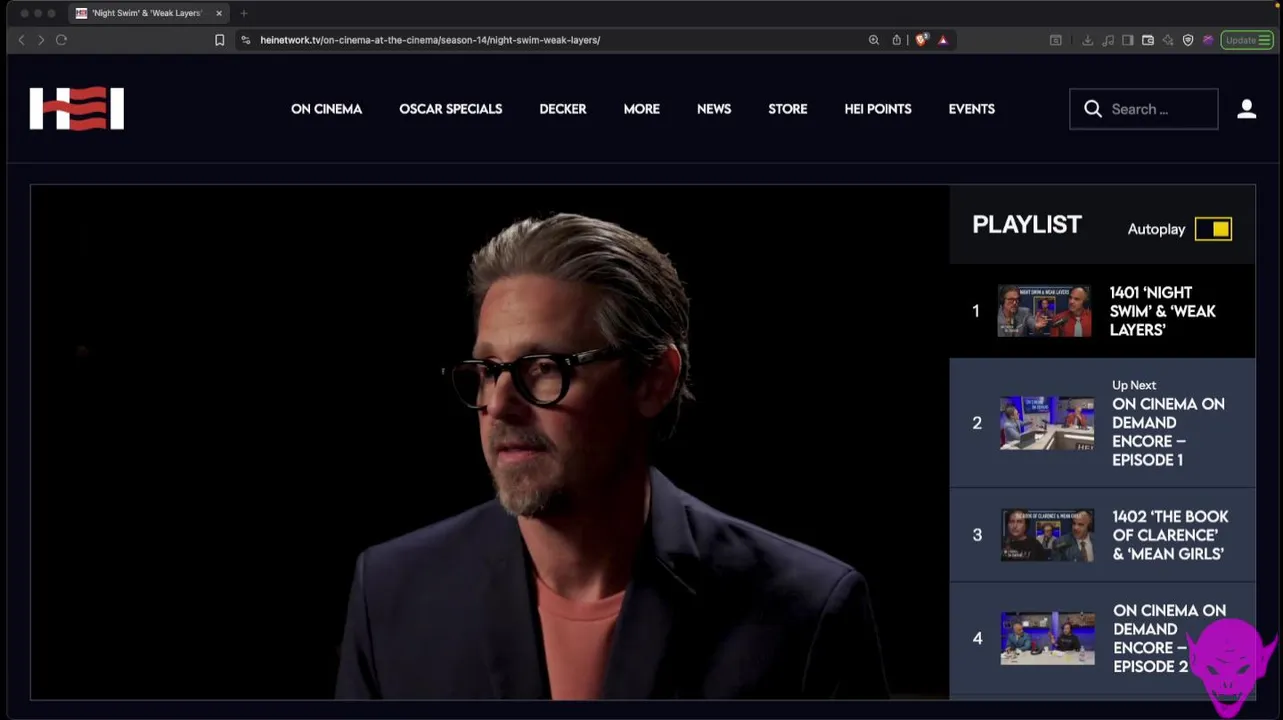Image resolution: width=1283 pixels, height=720 pixels.
Task: Open the EVENTS page
Action: coord(972,109)
